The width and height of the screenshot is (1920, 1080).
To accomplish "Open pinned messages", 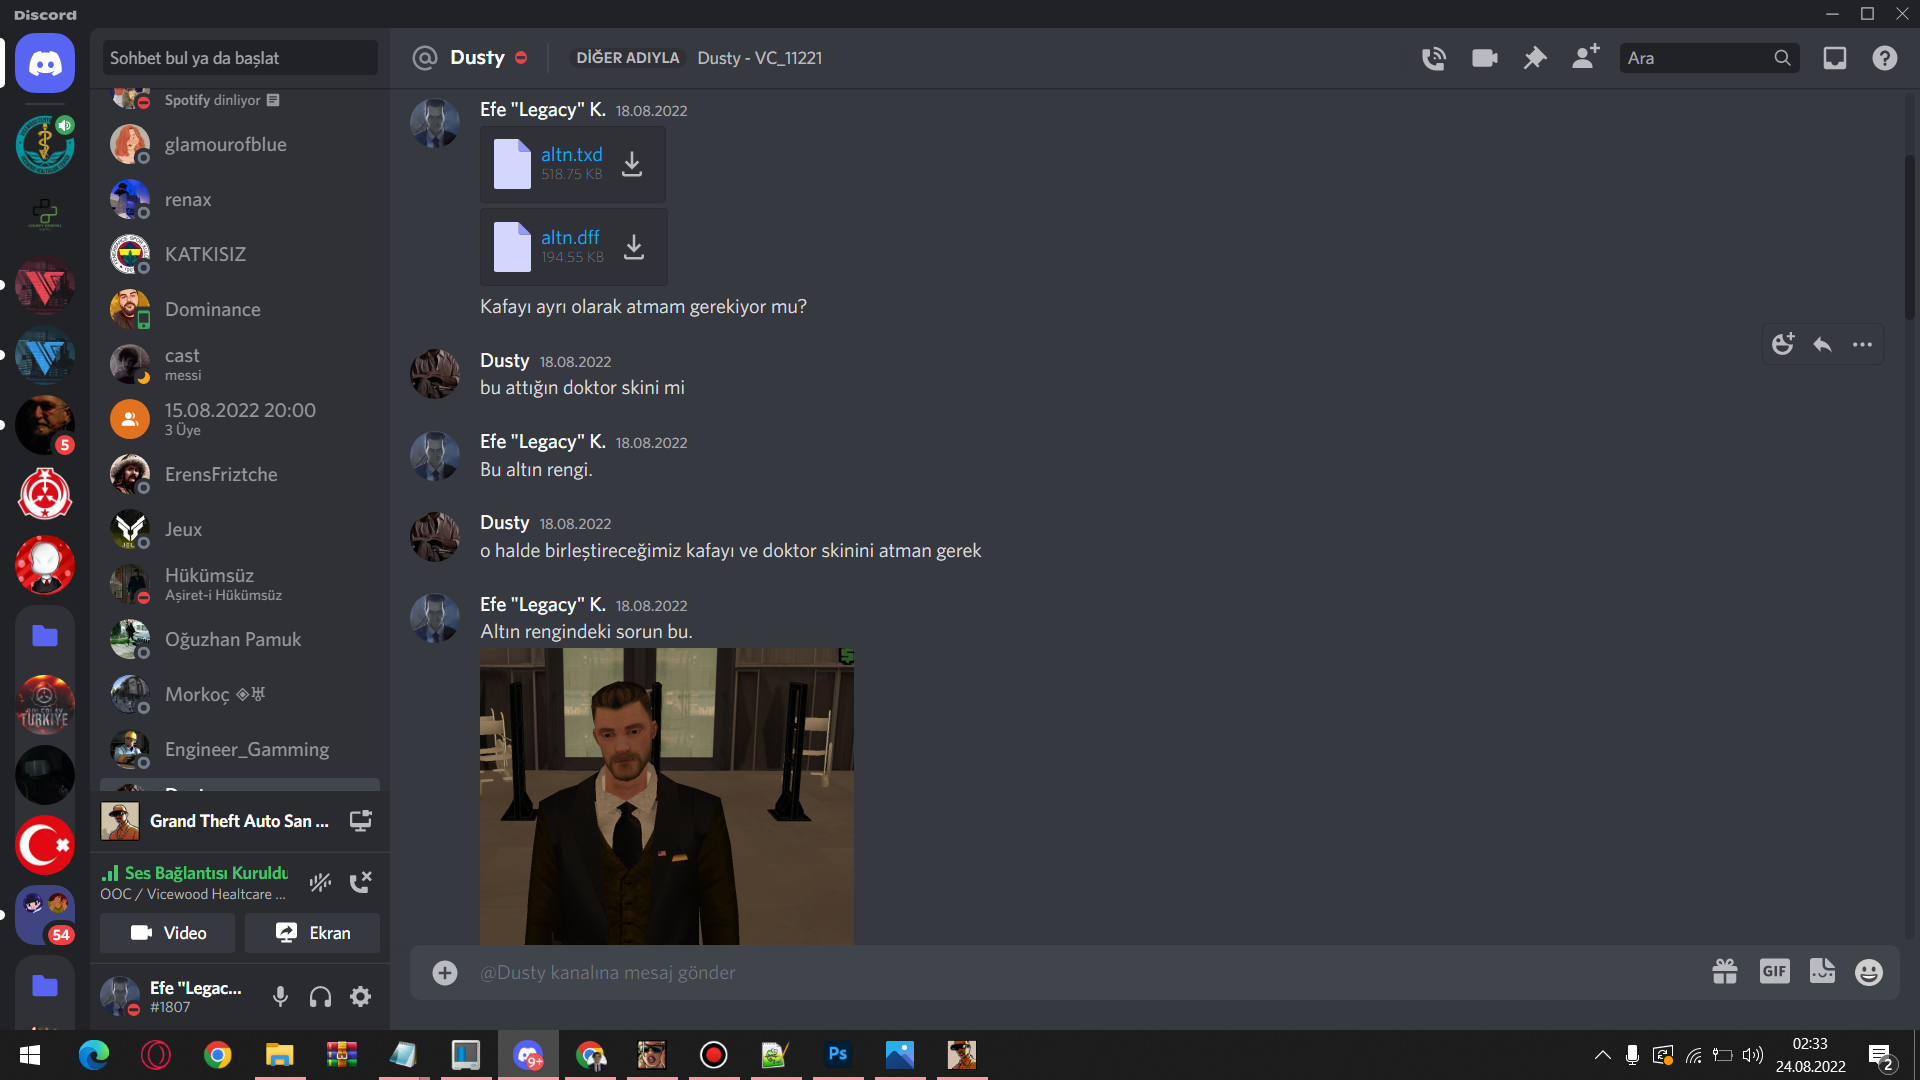I will 1535,58.
